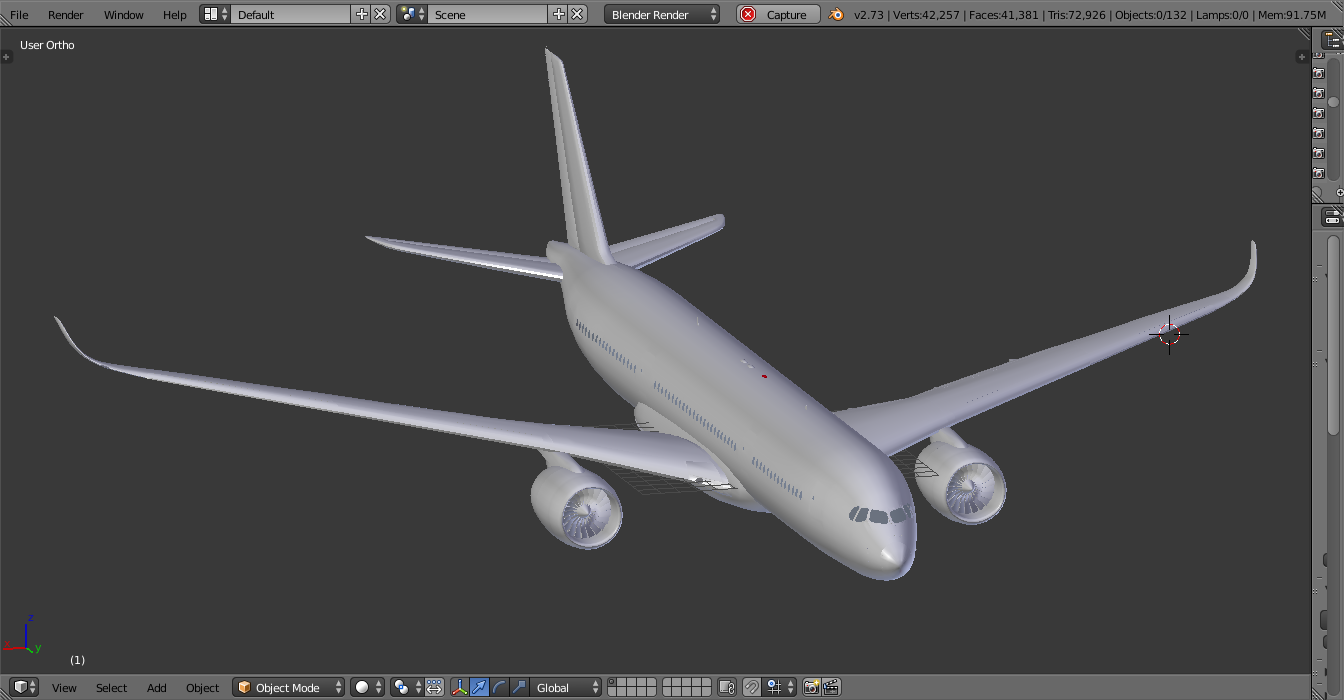Click the Capture stop button
This screenshot has width=1344, height=700.
click(x=778, y=14)
